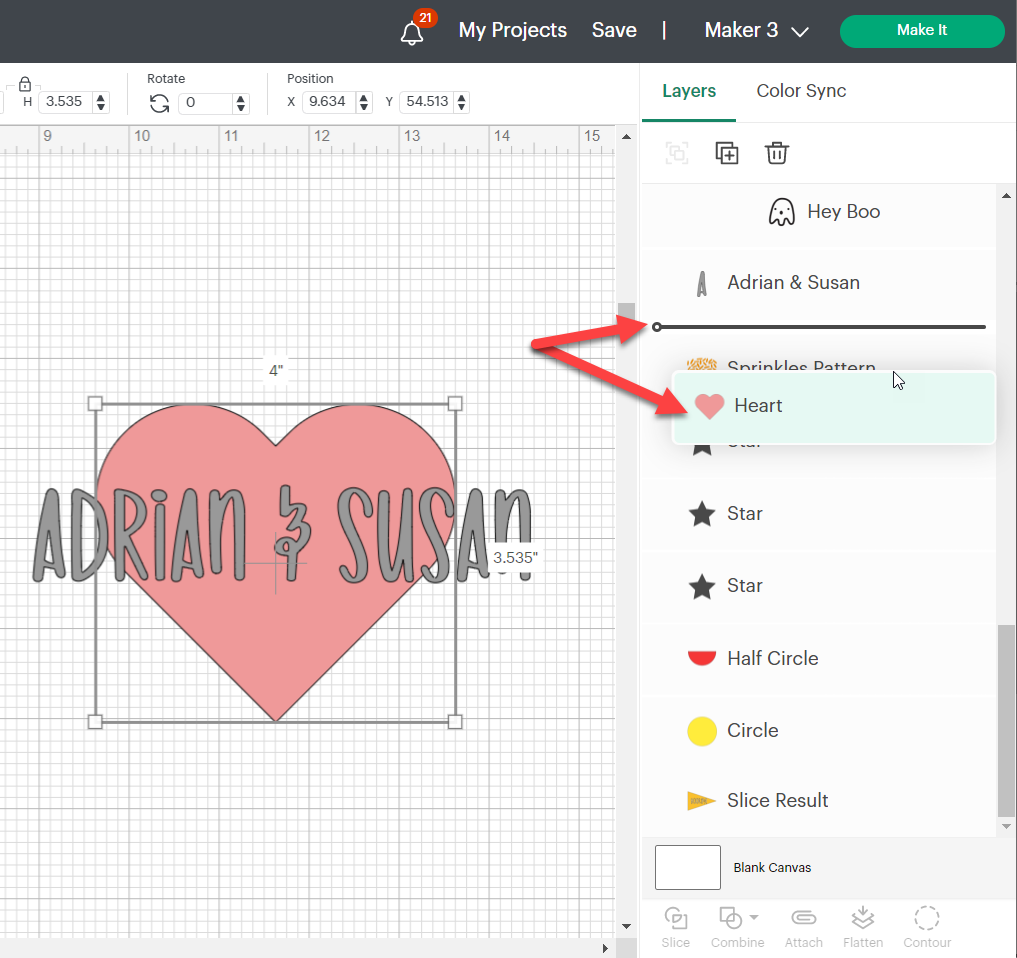The image size is (1017, 958).
Task: Click the Blank Canvas color swatch
Action: coord(687,867)
